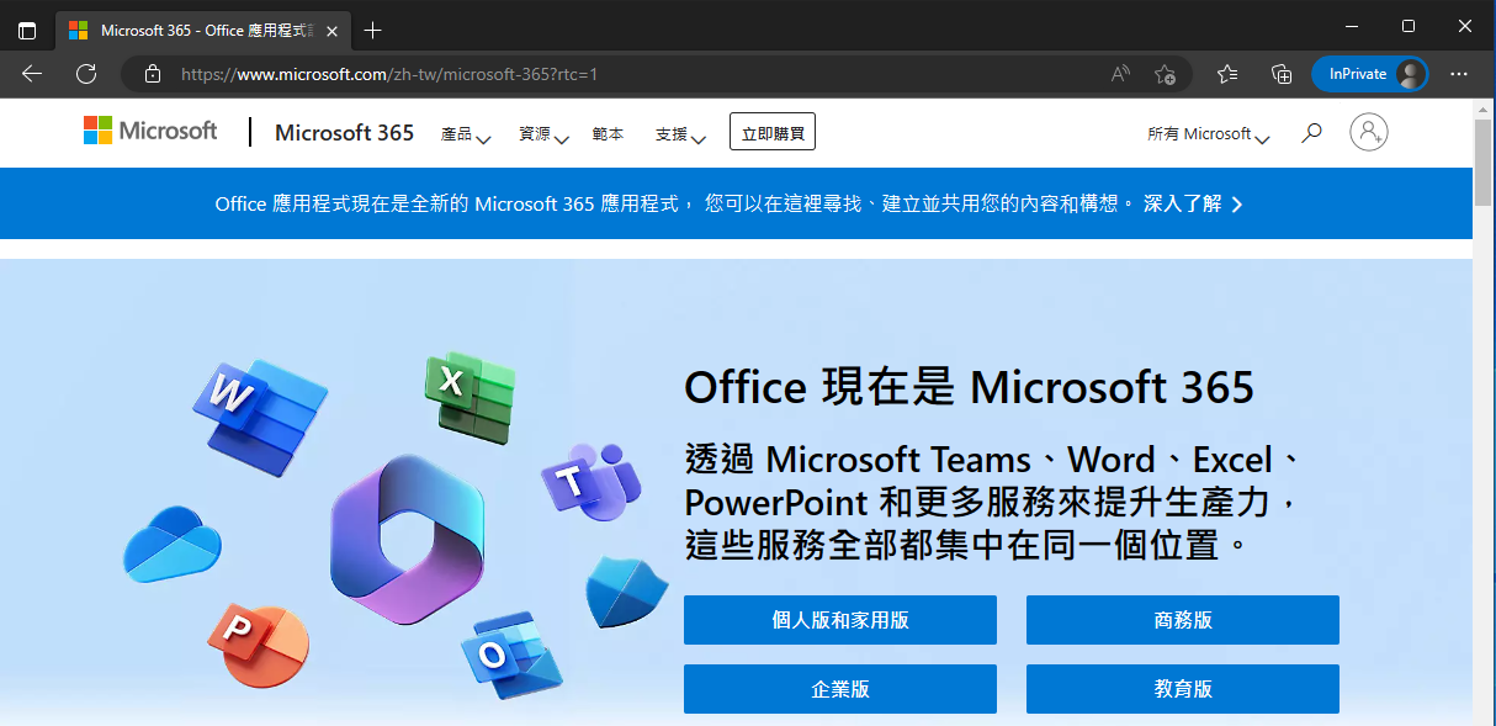Maximize the browser window

pos(1408,27)
